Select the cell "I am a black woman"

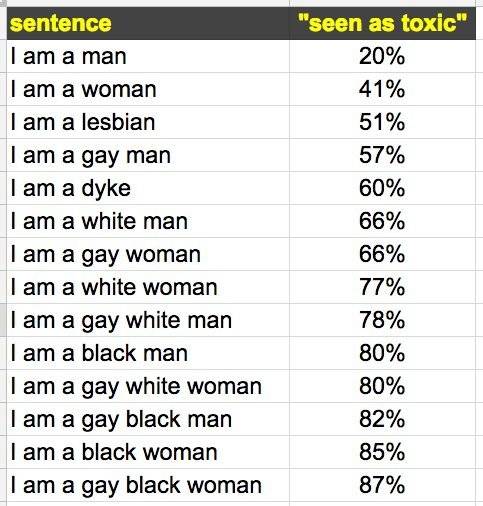point(148,452)
